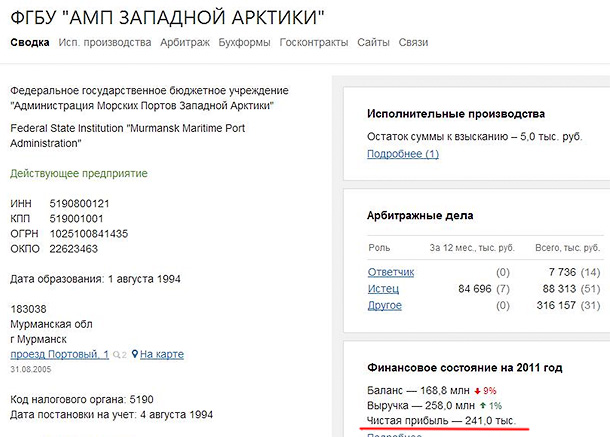Image resolution: width=610 pixels, height=437 pixels.
Task: Switch to the Связи tab
Action: 413,43
